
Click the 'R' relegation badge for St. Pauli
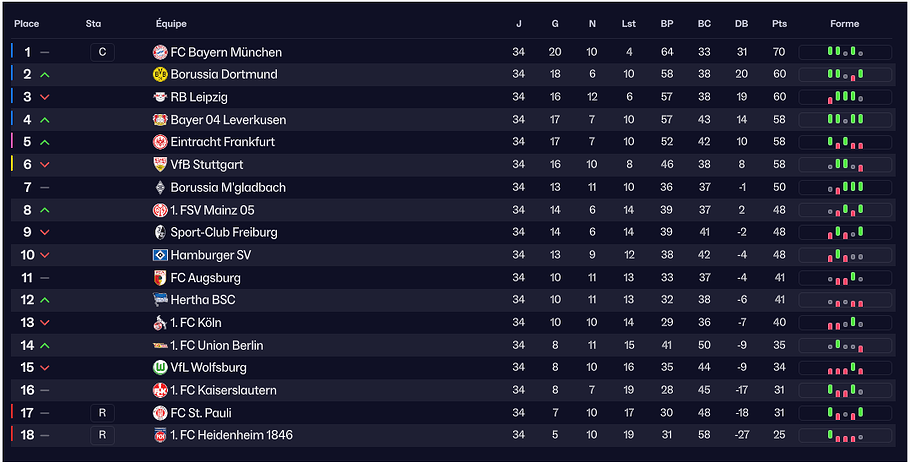[x=102, y=413]
